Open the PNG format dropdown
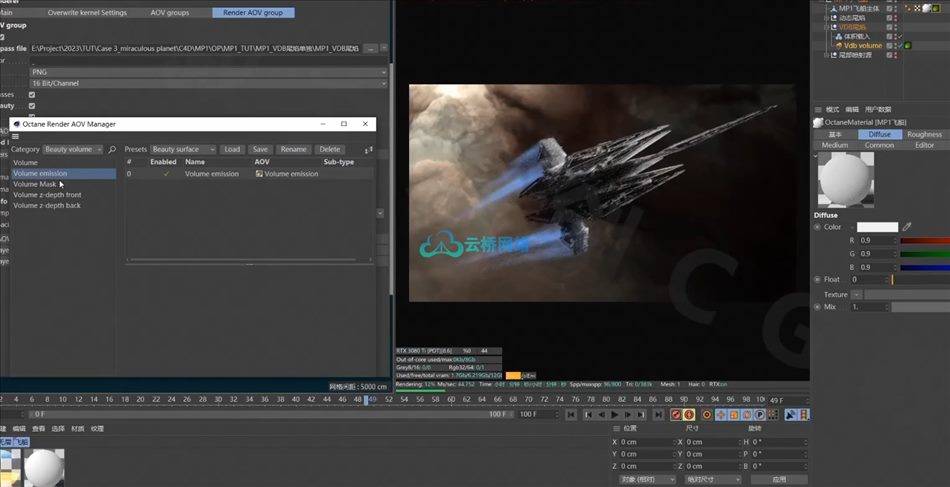 pyautogui.click(x=209, y=72)
